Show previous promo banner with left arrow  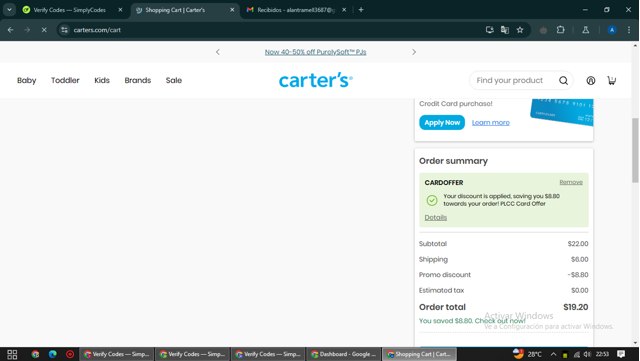point(218,52)
